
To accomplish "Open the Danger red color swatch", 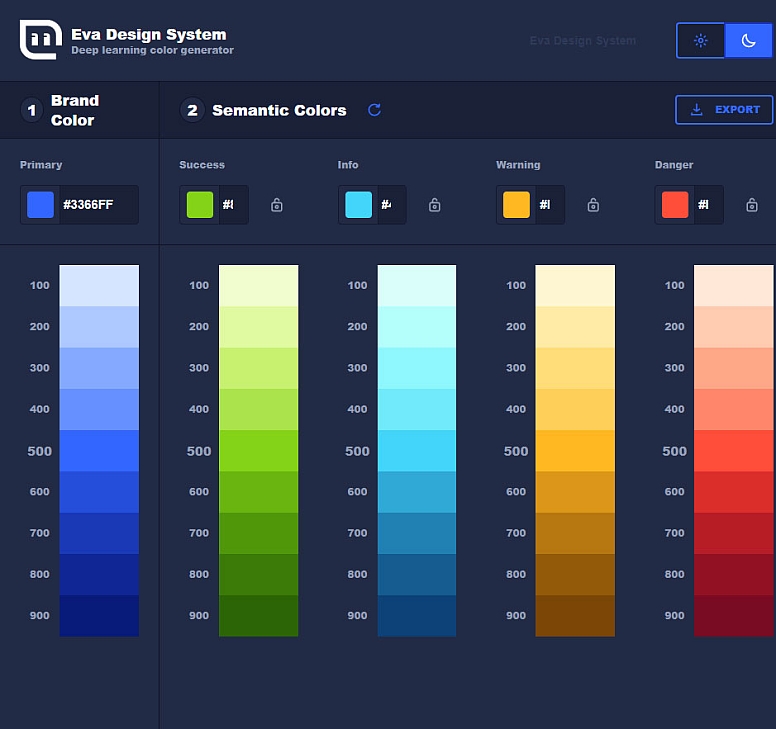I will pyautogui.click(x=675, y=205).
